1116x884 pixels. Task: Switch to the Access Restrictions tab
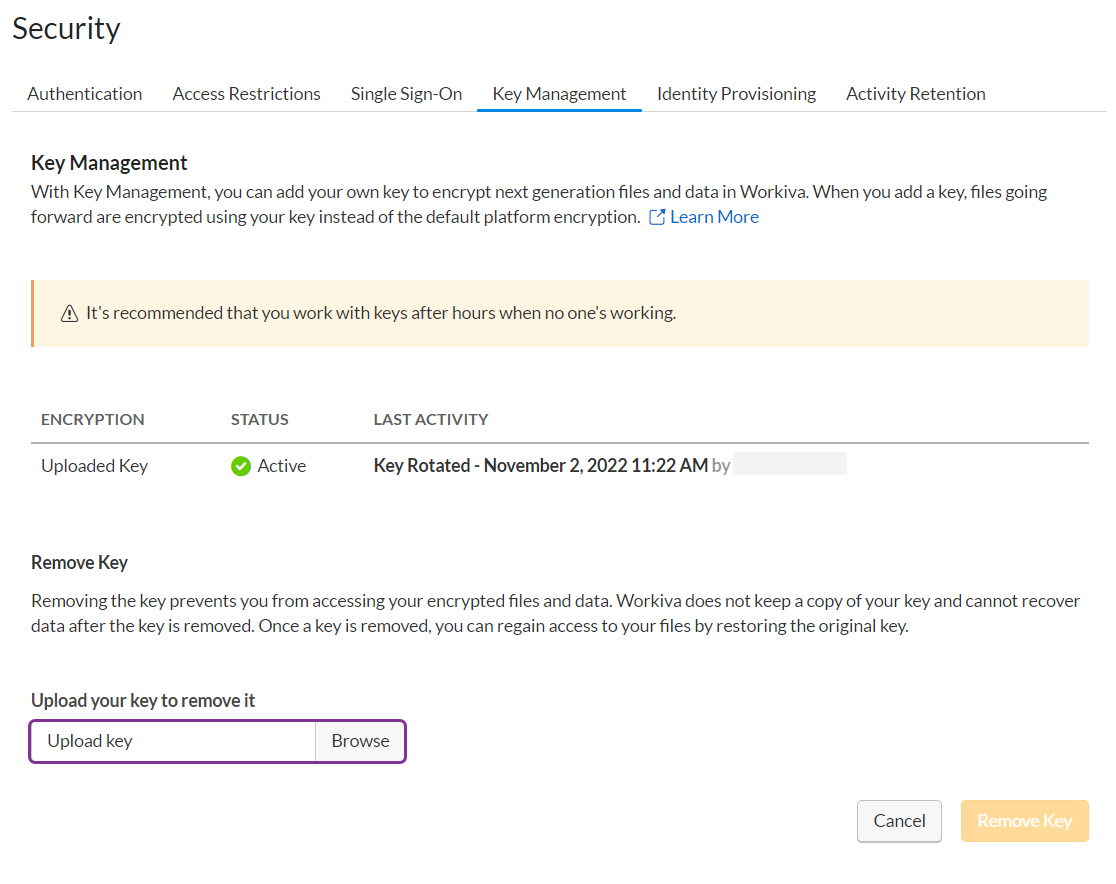tap(246, 94)
